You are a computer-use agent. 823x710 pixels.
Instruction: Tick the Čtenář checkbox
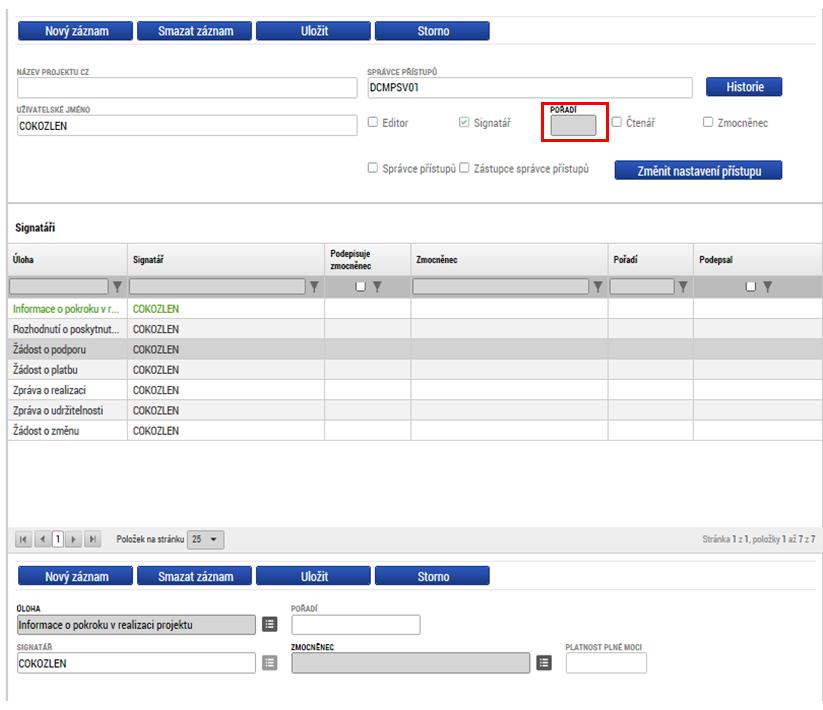point(617,122)
